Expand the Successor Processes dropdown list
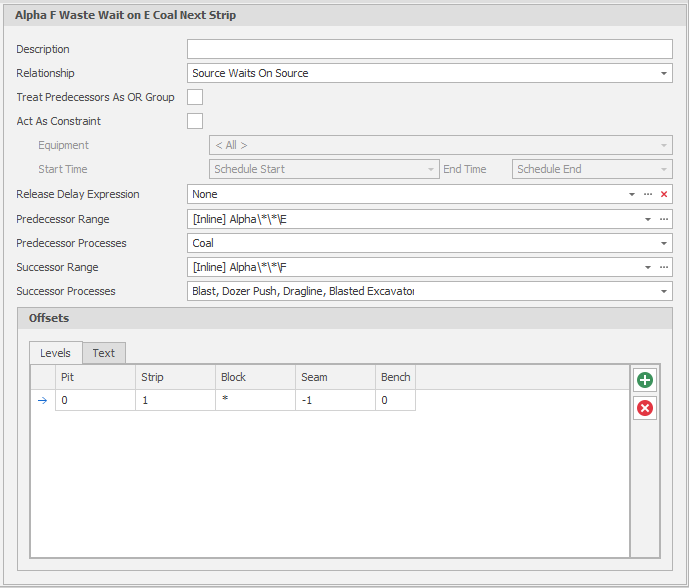Image resolution: width=689 pixels, height=588 pixels. pos(664,291)
